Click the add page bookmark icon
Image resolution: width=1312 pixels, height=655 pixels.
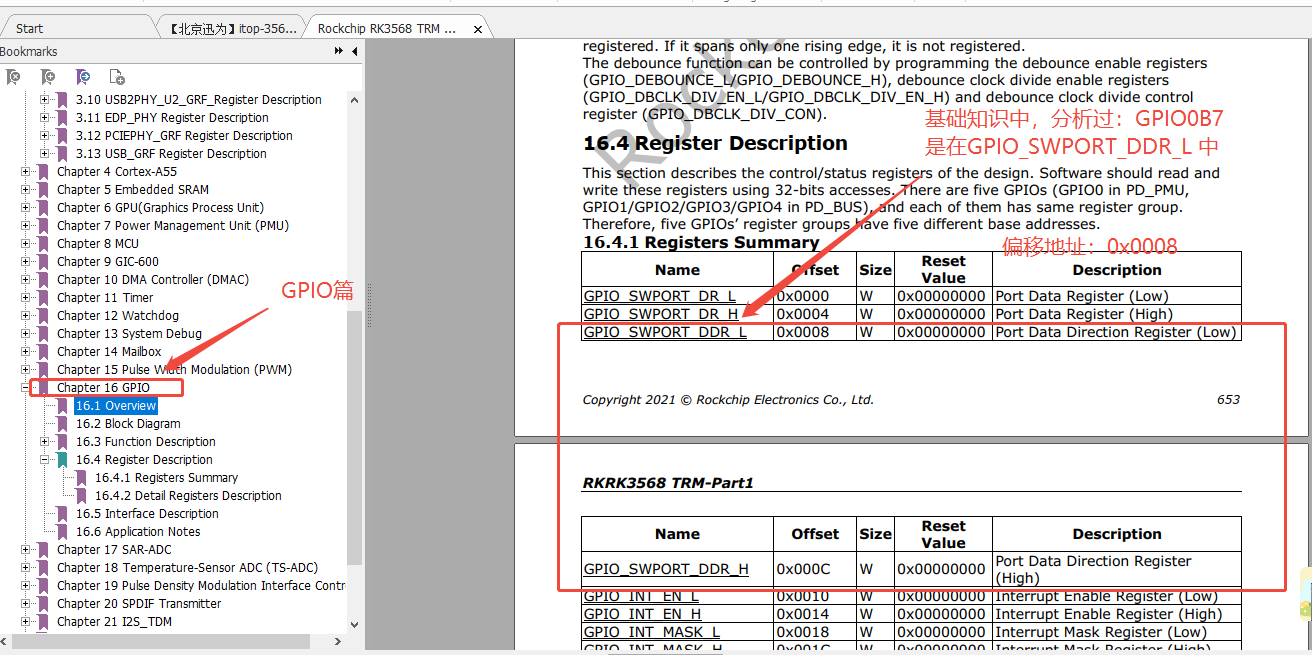tap(117, 76)
